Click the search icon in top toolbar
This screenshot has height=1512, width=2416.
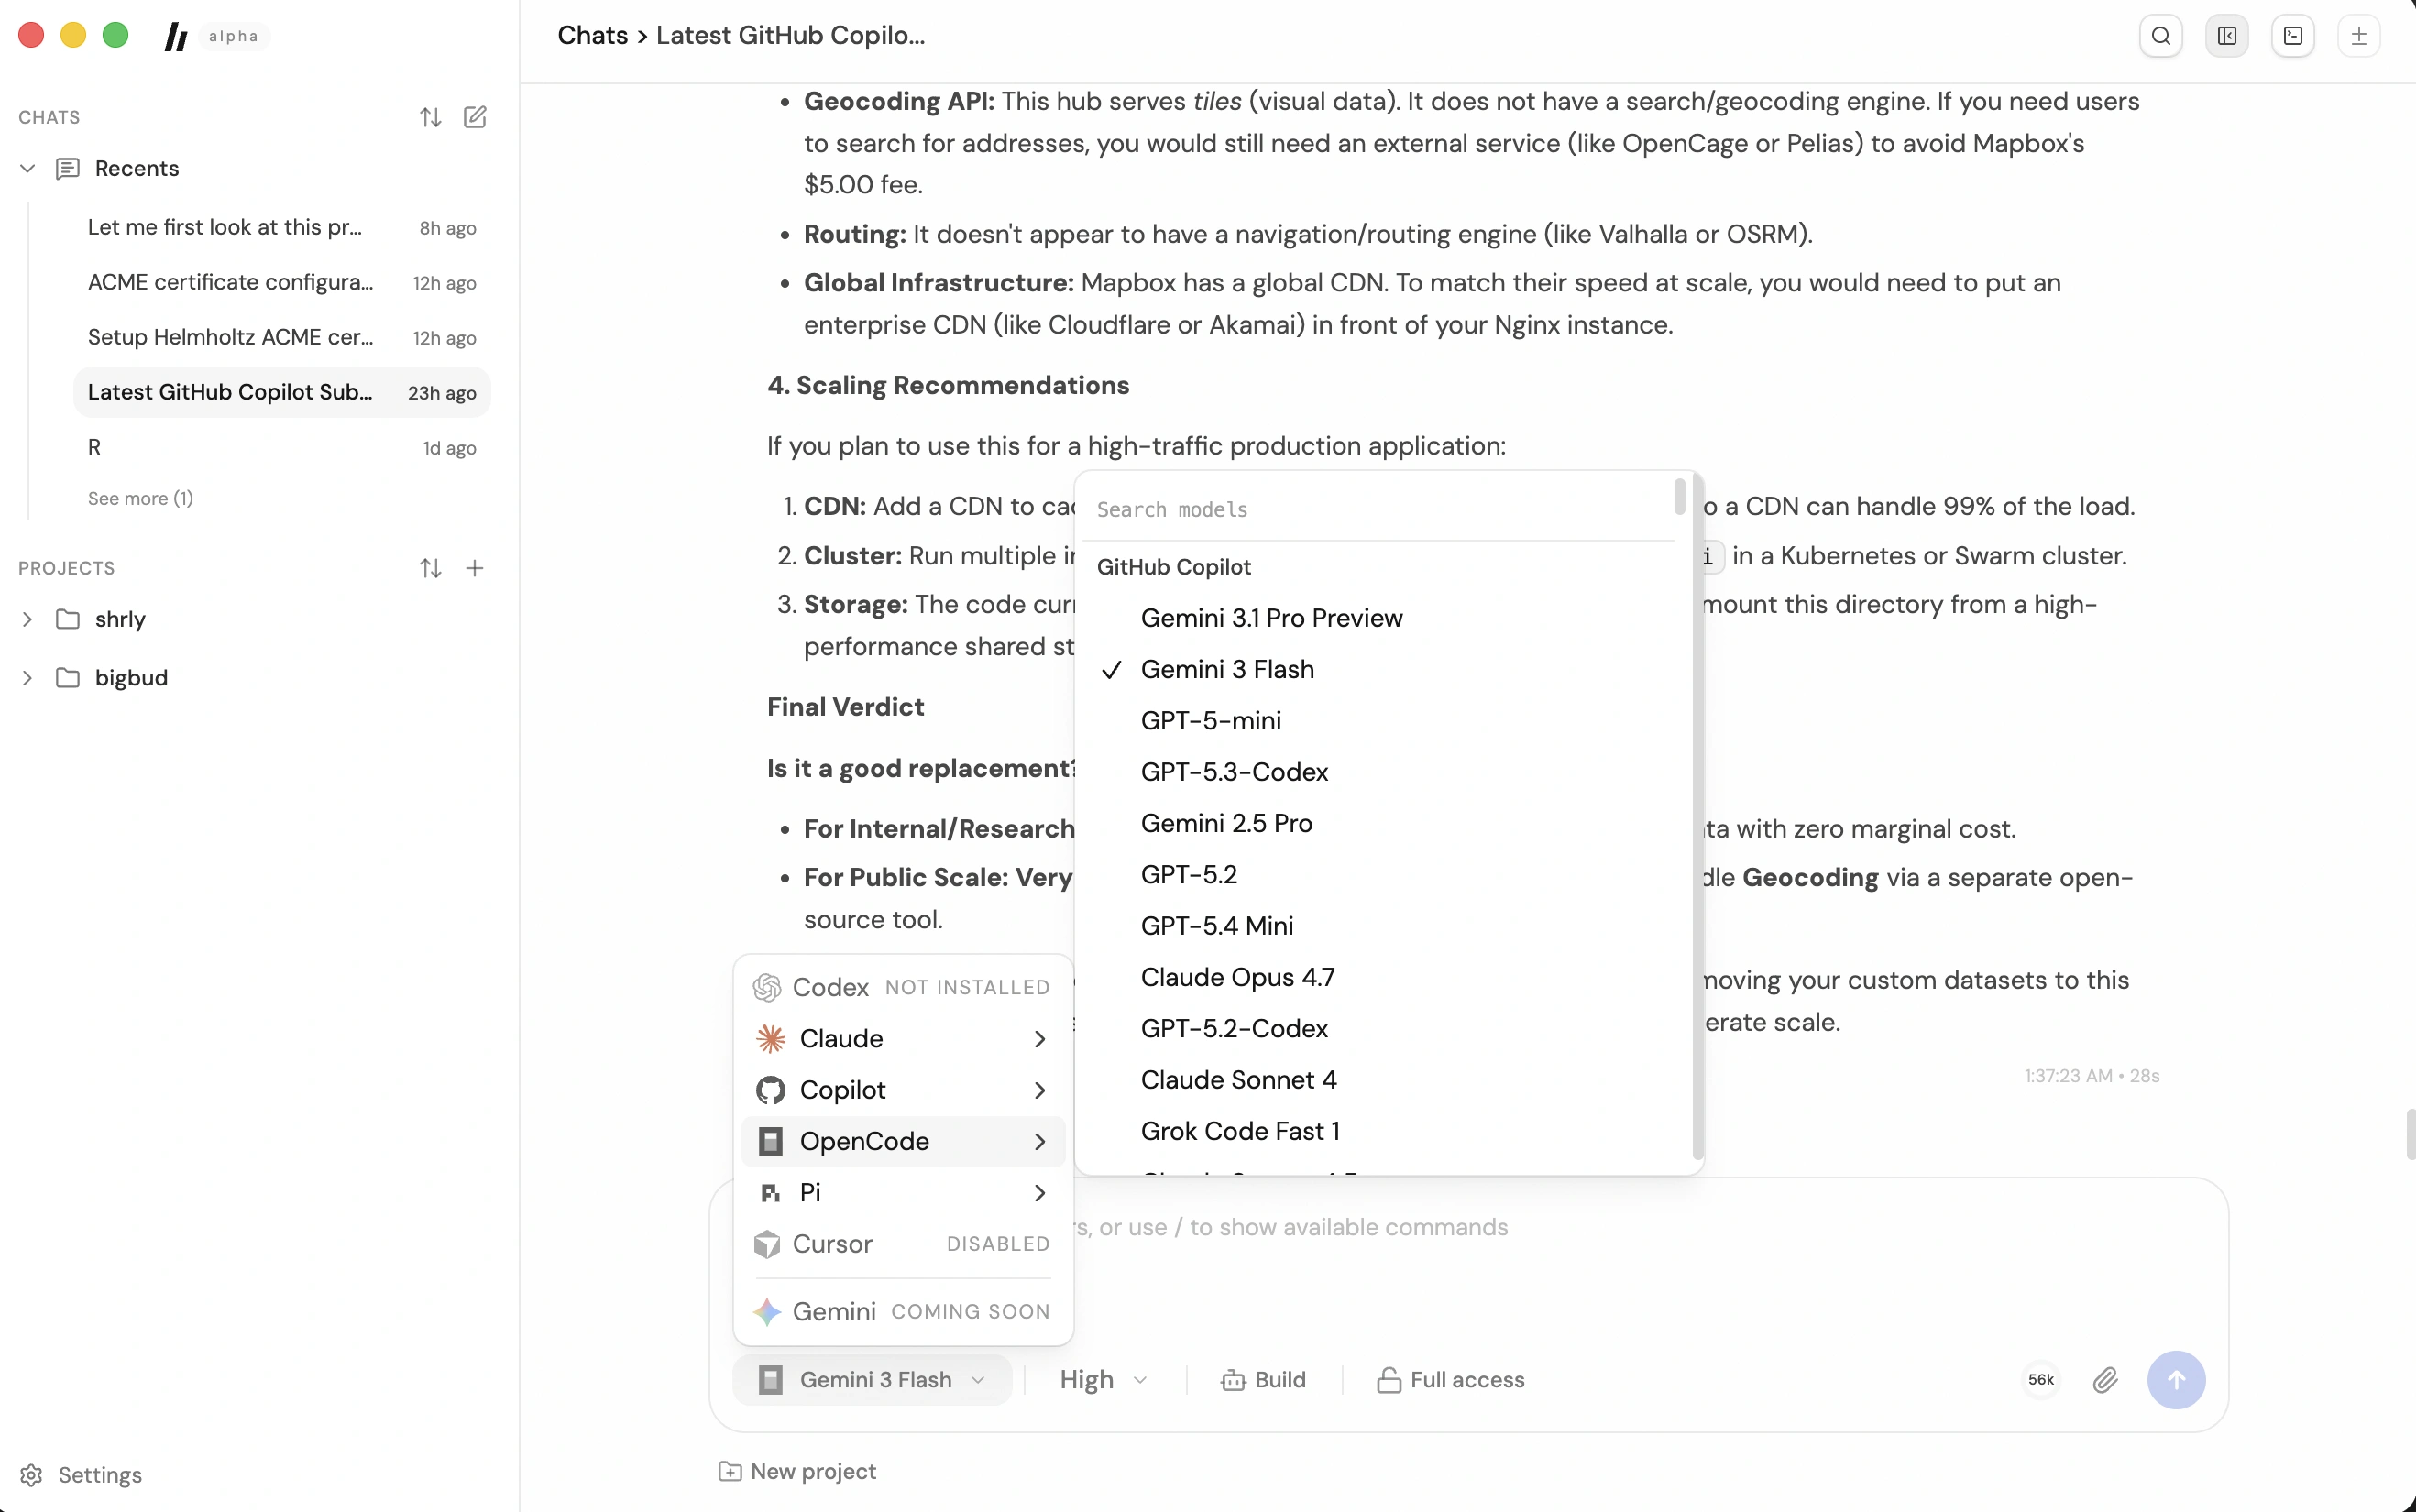(2160, 36)
